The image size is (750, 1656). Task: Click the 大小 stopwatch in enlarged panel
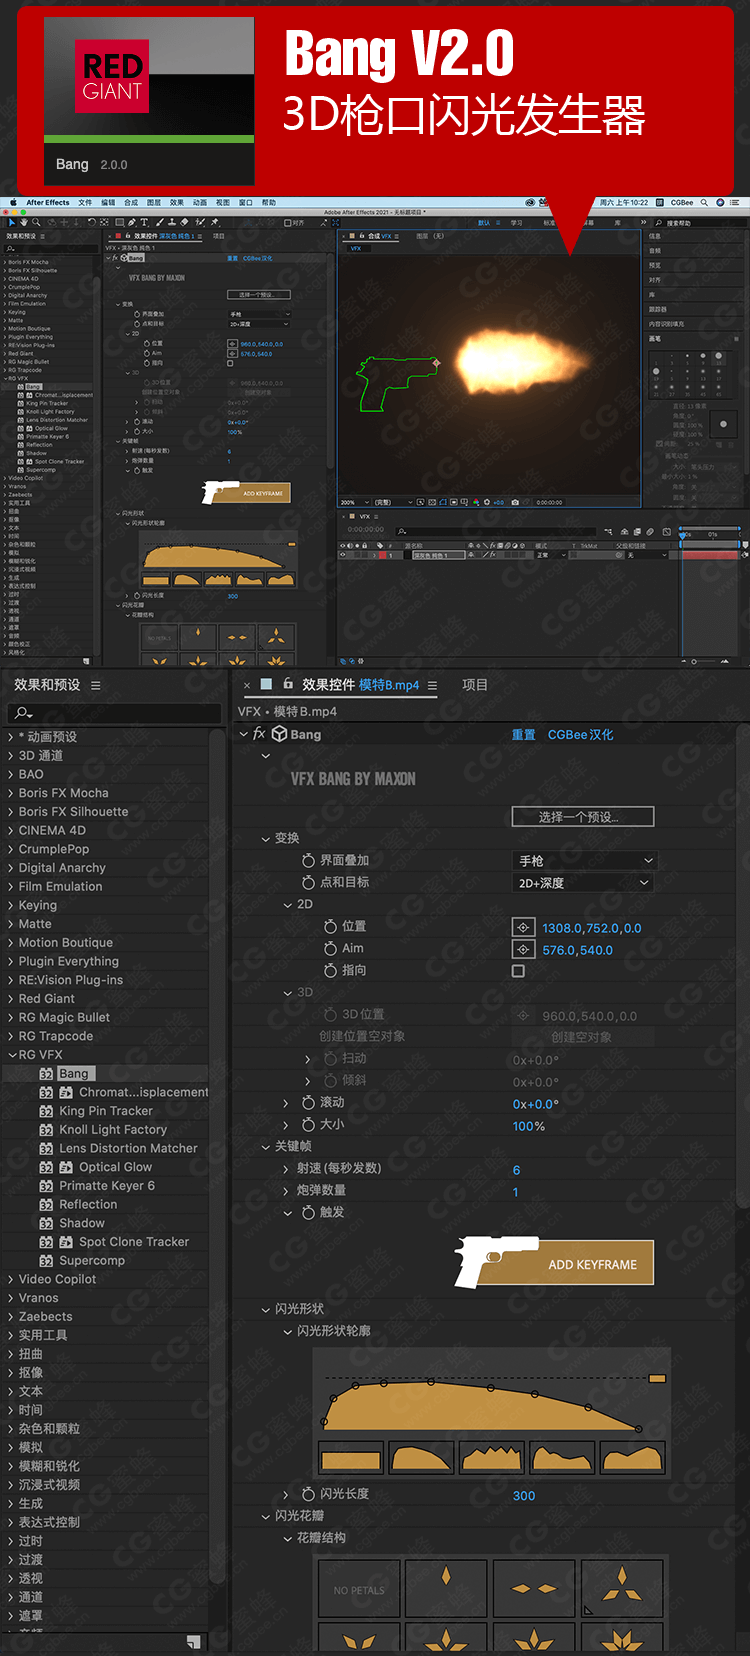coord(309,1125)
